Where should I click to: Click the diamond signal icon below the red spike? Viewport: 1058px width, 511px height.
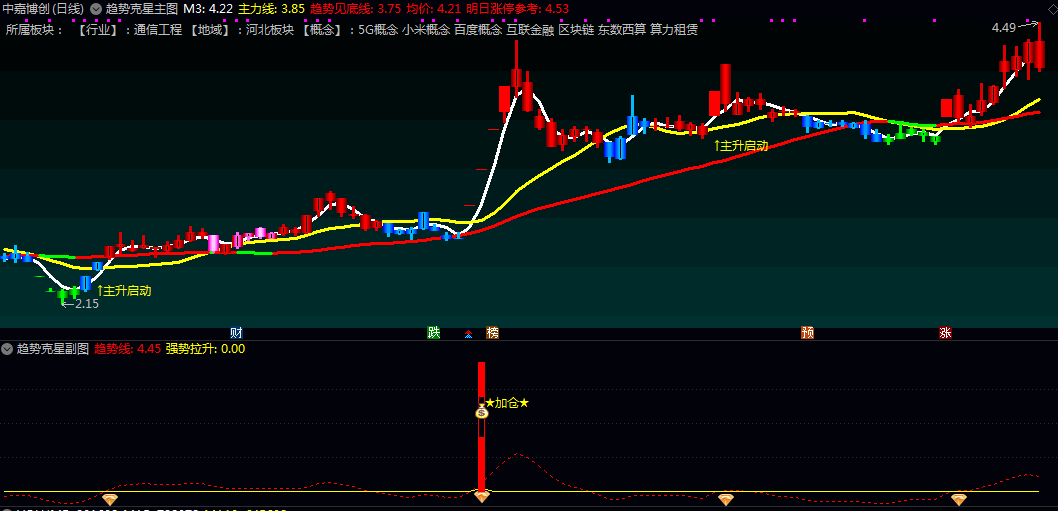[481, 498]
